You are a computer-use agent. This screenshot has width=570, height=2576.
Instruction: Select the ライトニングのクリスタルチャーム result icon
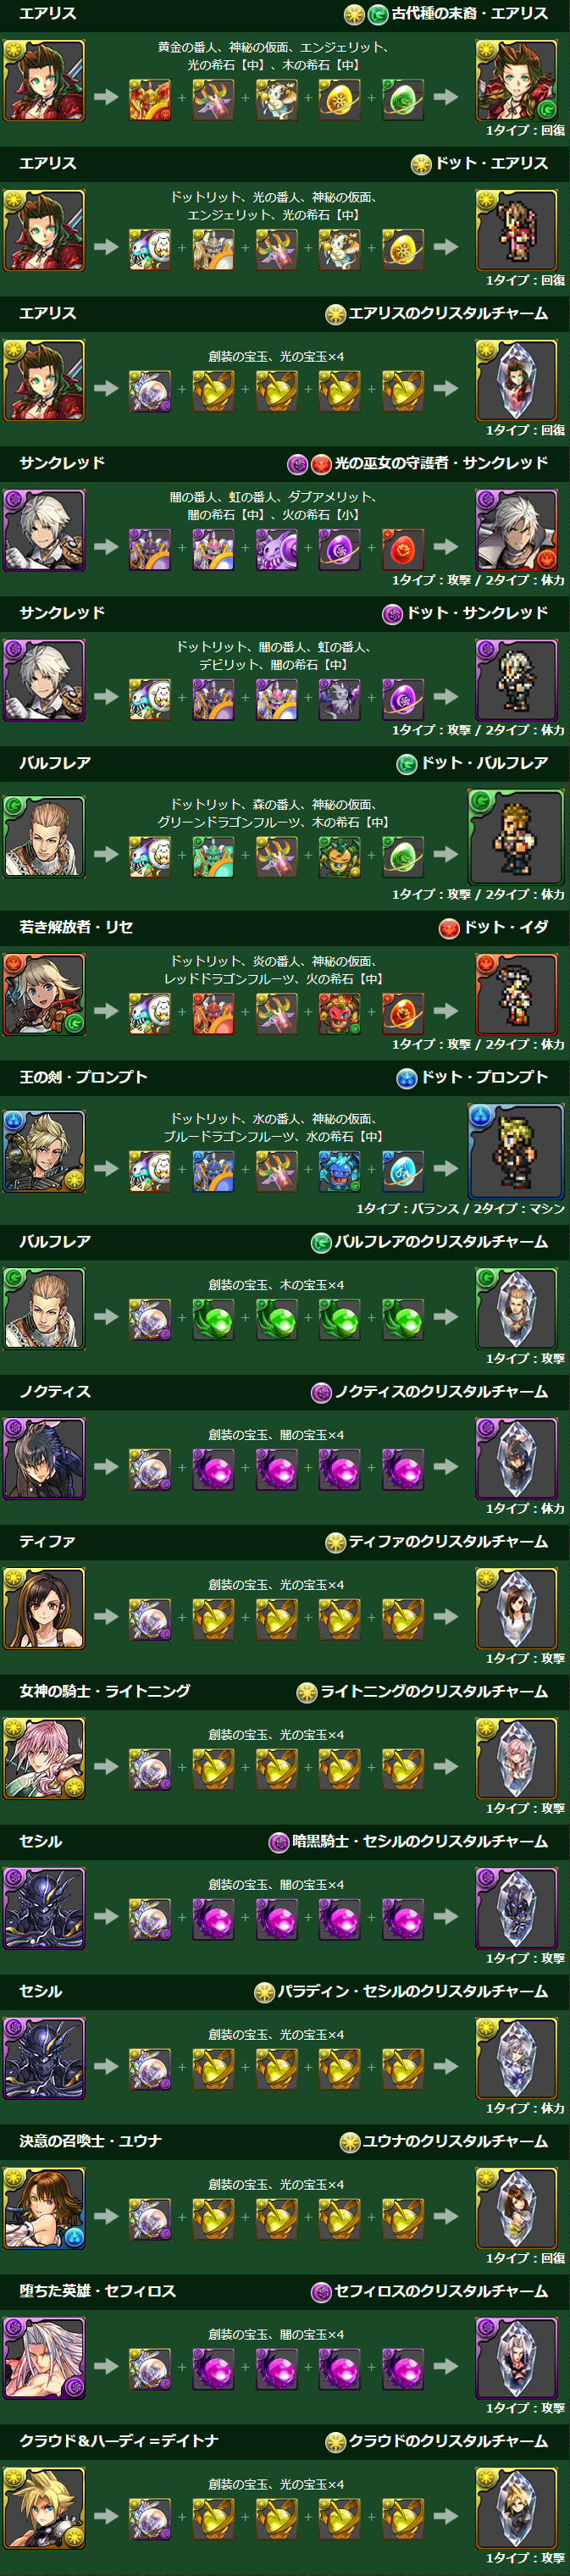tap(516, 1758)
